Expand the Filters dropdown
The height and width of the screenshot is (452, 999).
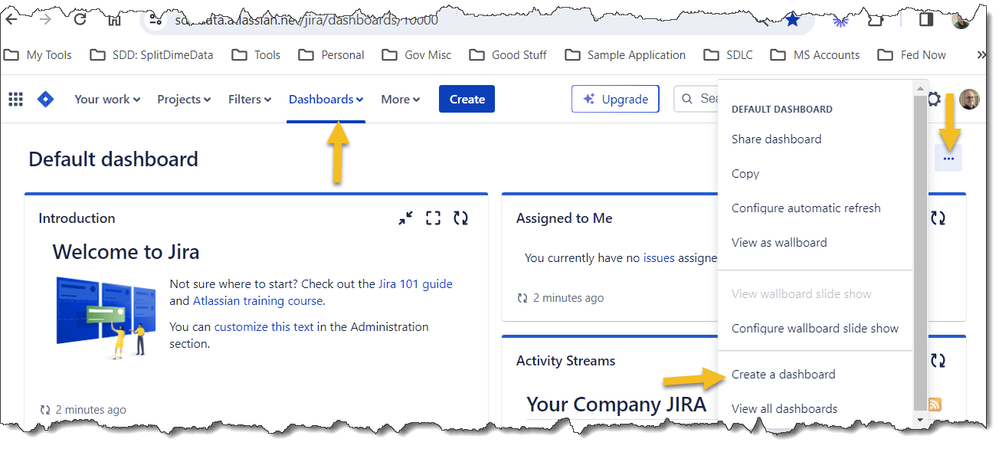tap(249, 99)
